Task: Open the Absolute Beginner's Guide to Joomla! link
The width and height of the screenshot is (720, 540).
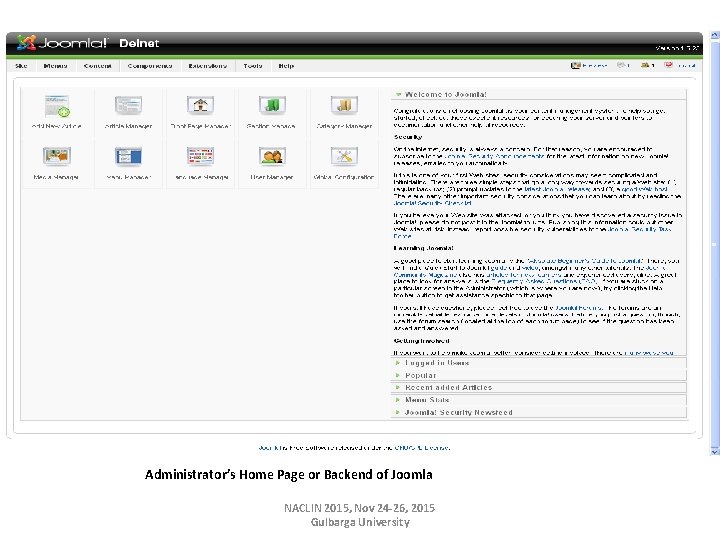Action: 585,261
